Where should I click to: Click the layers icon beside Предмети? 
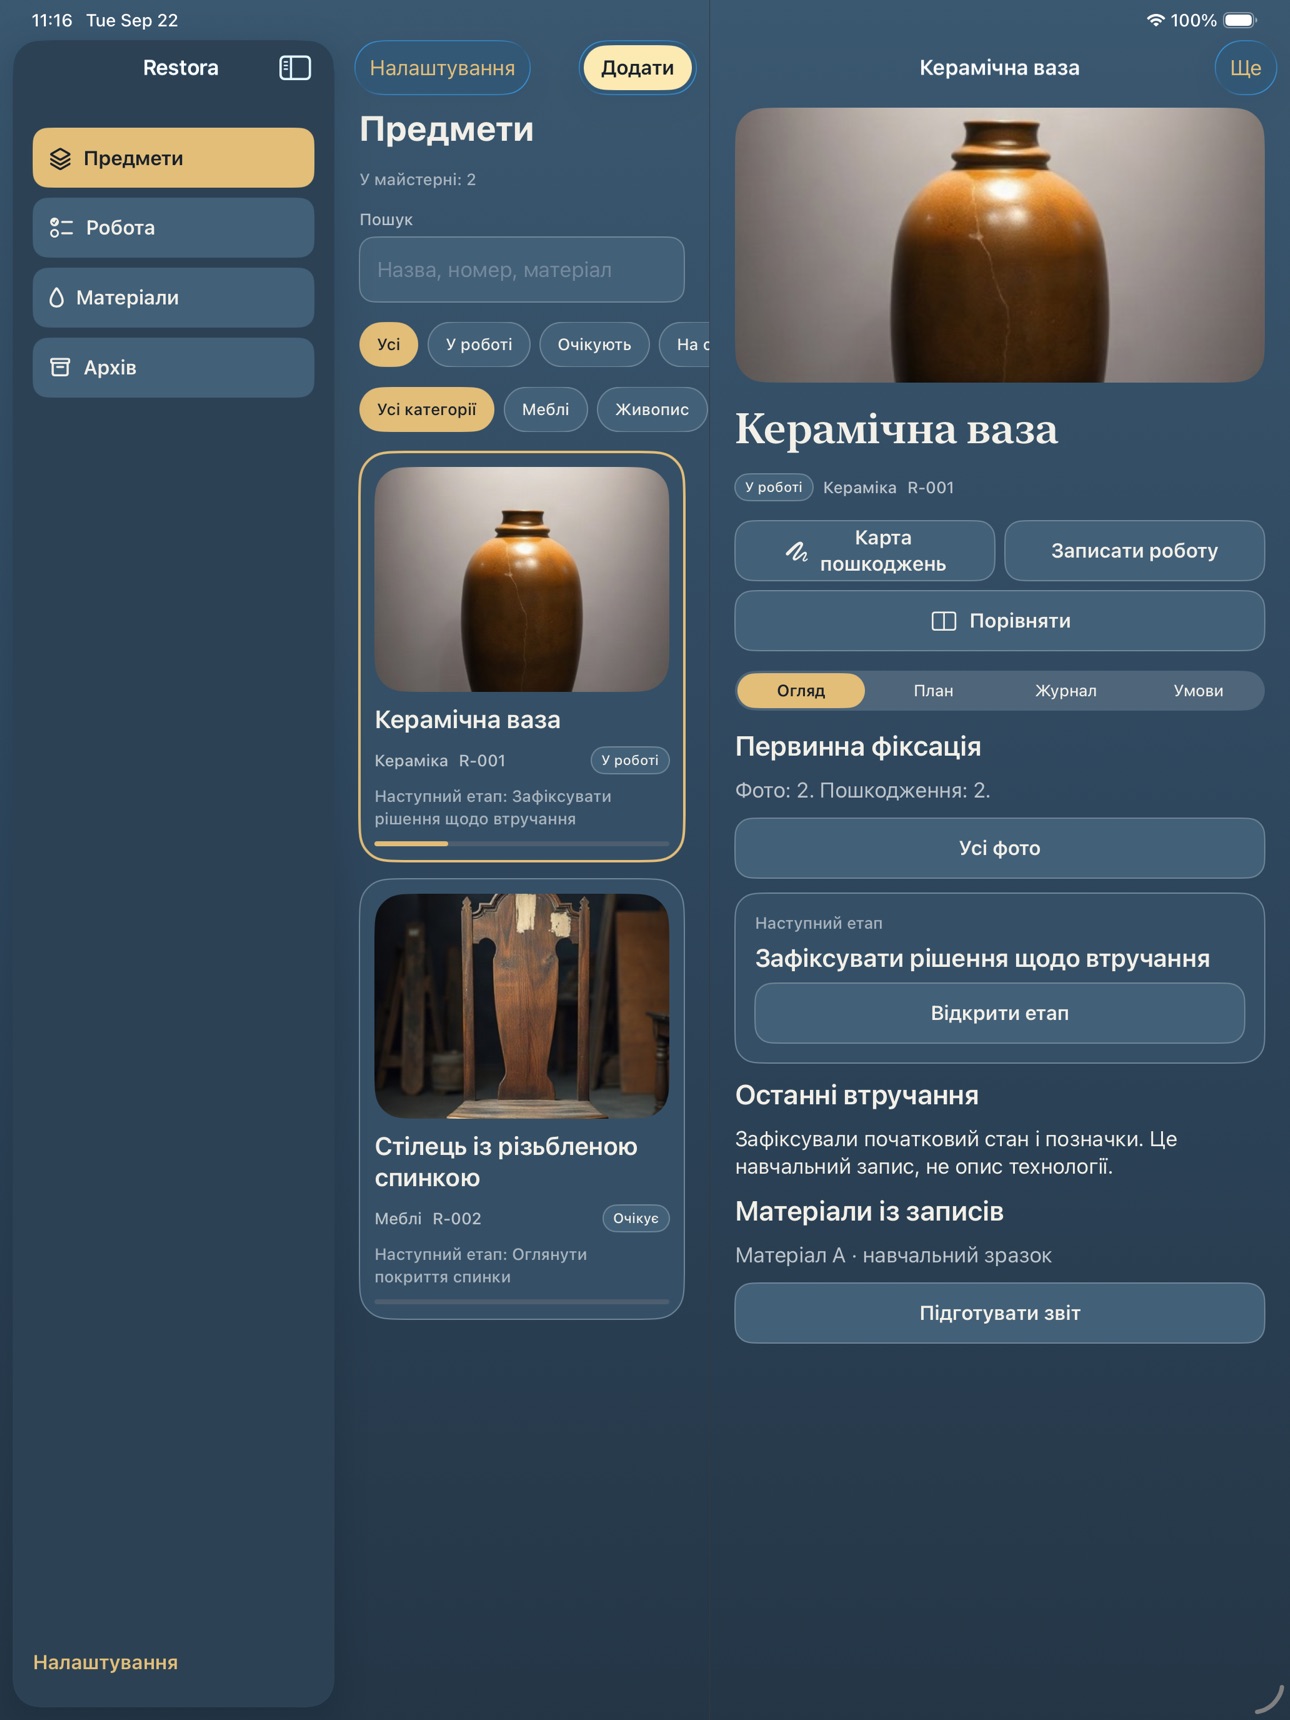pyautogui.click(x=60, y=158)
